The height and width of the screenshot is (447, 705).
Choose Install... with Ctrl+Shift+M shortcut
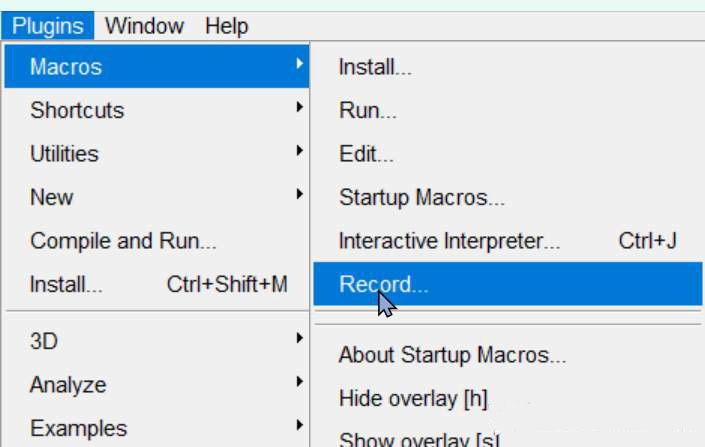[156, 284]
